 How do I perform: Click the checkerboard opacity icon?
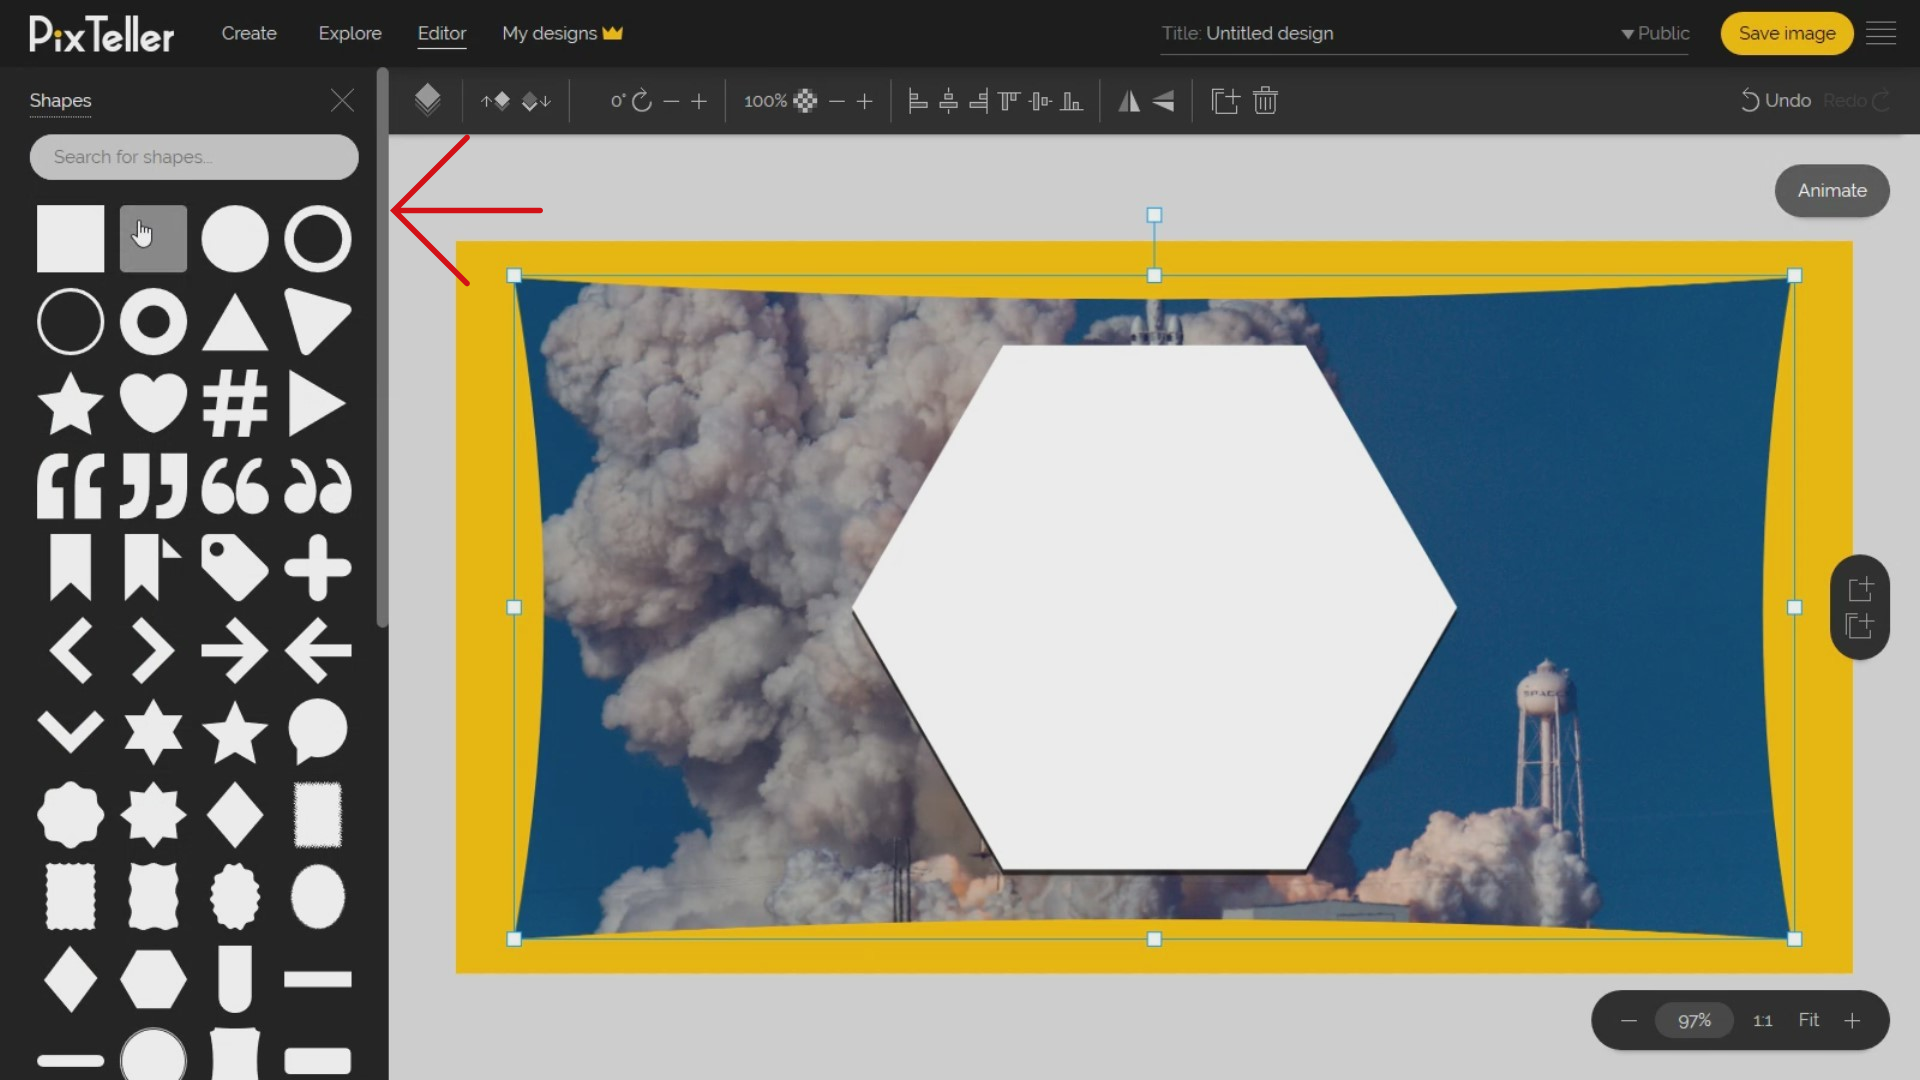click(805, 101)
